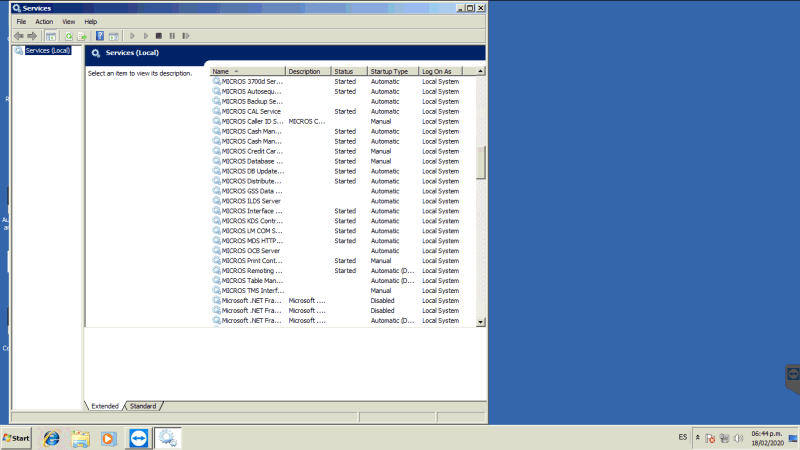Screen dimensions: 800x450
Task: Click the Services gear icon on the taskbar
Action: pyautogui.click(x=167, y=438)
